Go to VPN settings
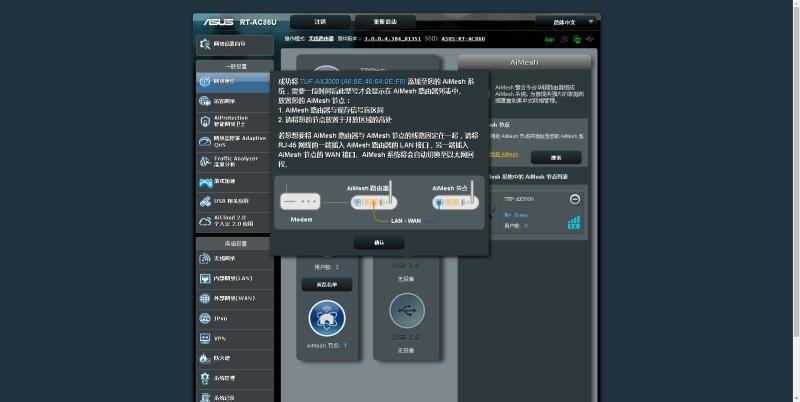 (235, 338)
